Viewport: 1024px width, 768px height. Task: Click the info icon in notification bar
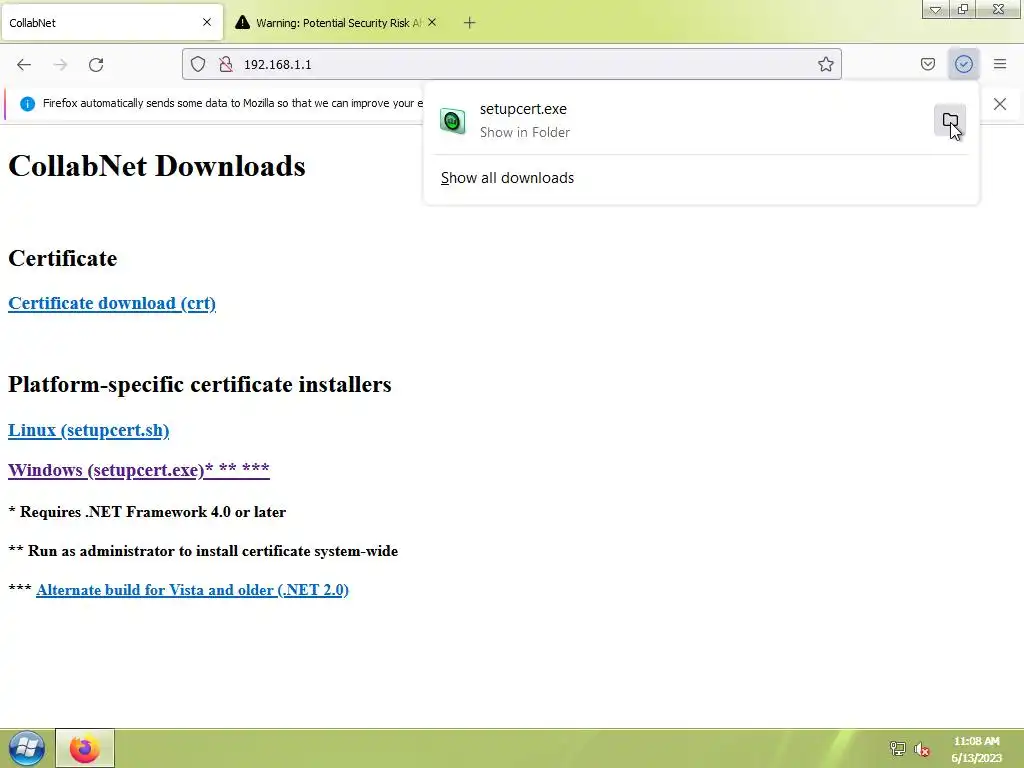click(27, 104)
